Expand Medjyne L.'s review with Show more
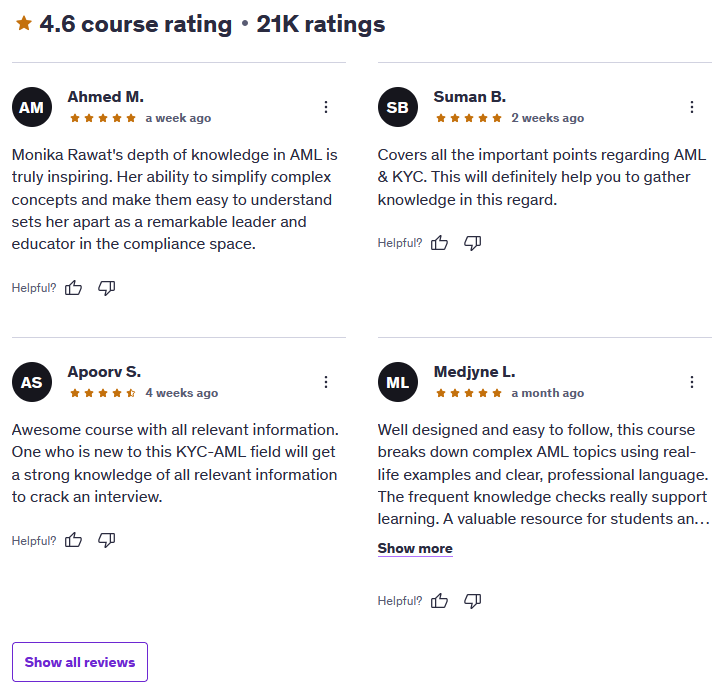Image resolution: width=725 pixels, height=694 pixels. [415, 548]
